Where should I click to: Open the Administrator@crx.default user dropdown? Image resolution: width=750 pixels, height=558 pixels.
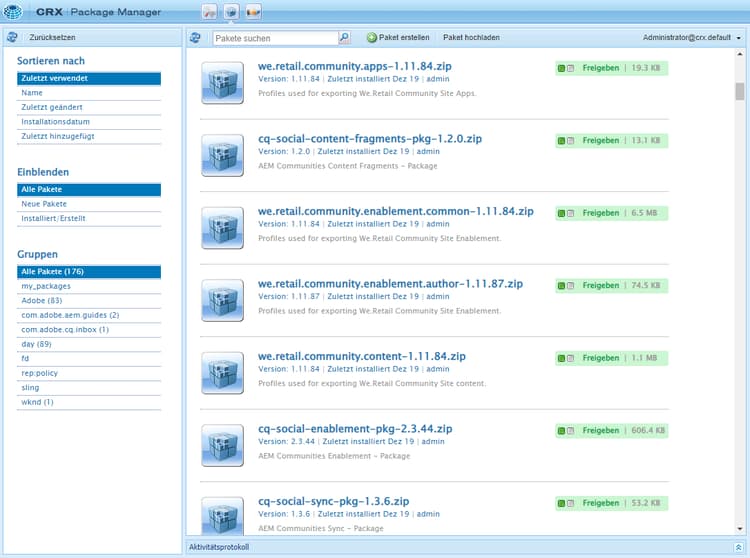point(691,37)
